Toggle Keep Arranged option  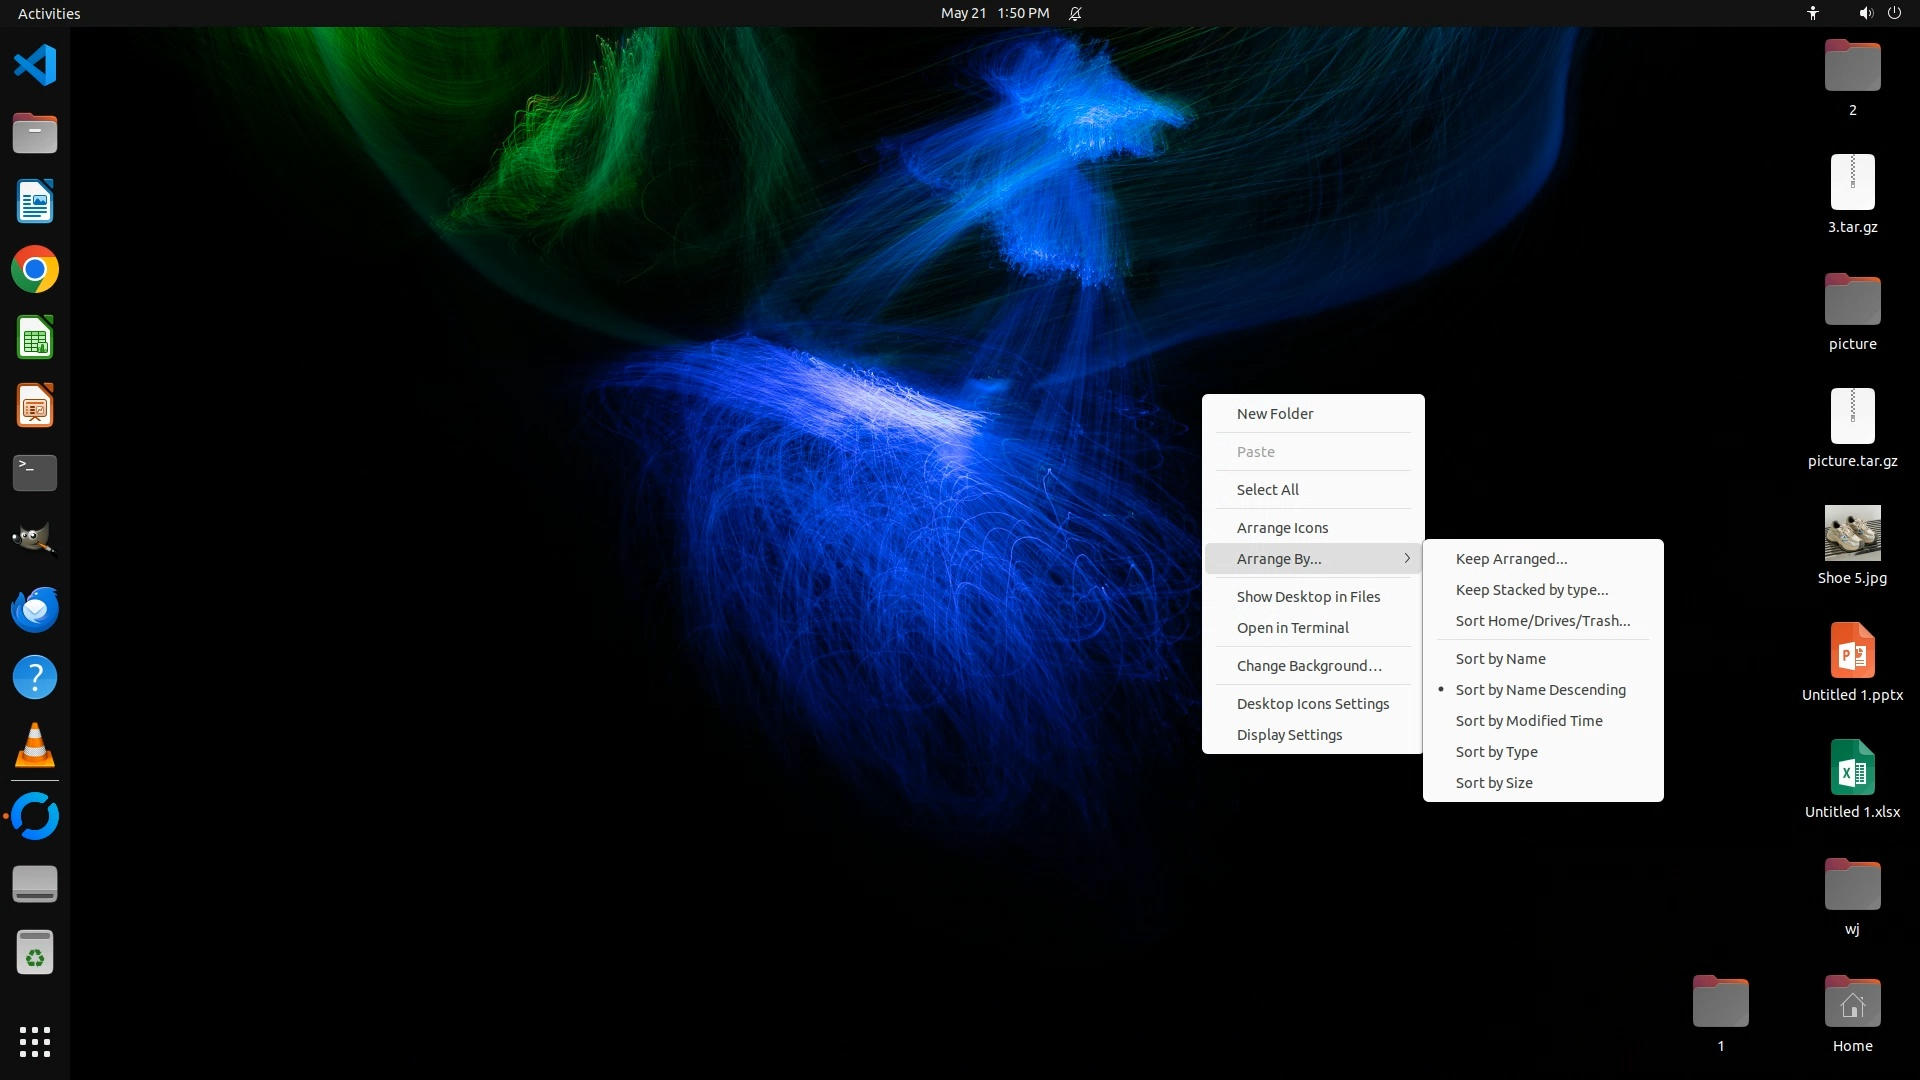[1510, 559]
